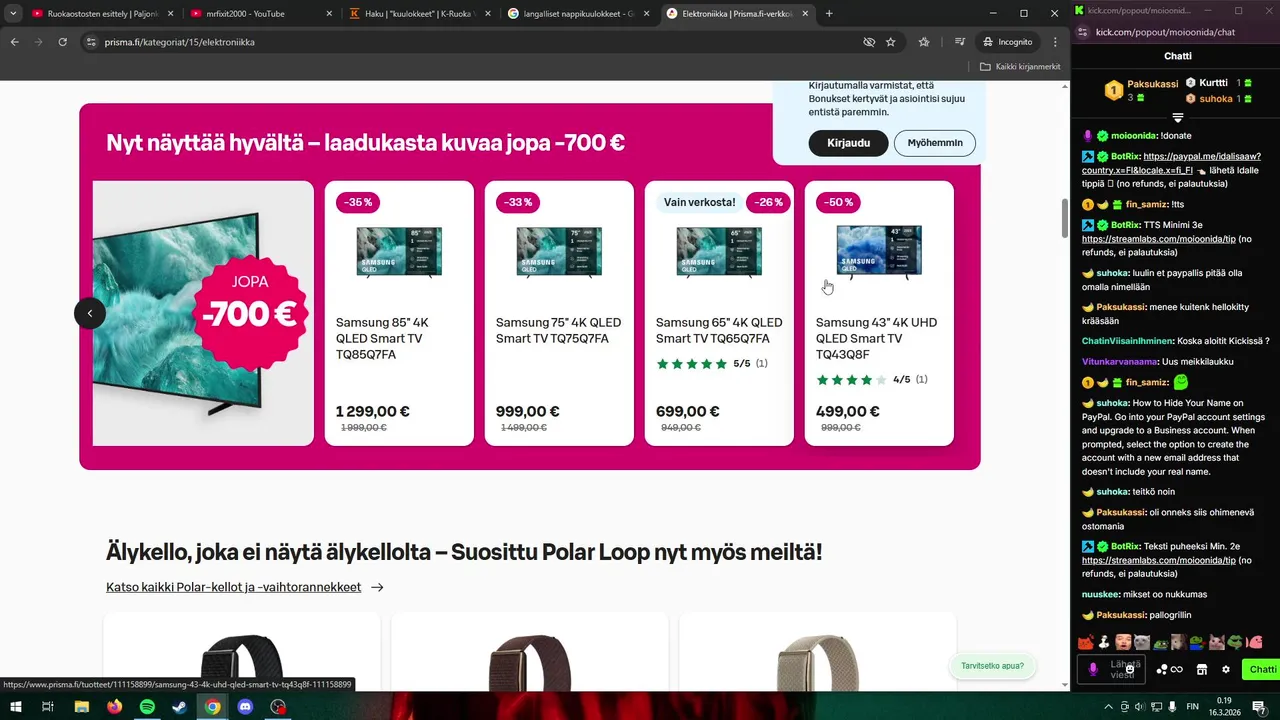Viewport: 1280px width, 720px height.
Task: Click username Vitunkarvanaama in chat
Action: 1120,361
